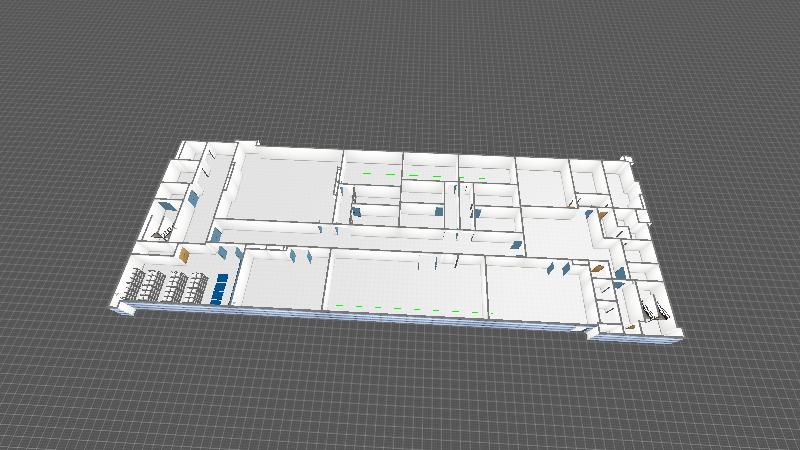Select the green dashed line in top-center room
This screenshot has height=450, width=800.
[x=420, y=176]
